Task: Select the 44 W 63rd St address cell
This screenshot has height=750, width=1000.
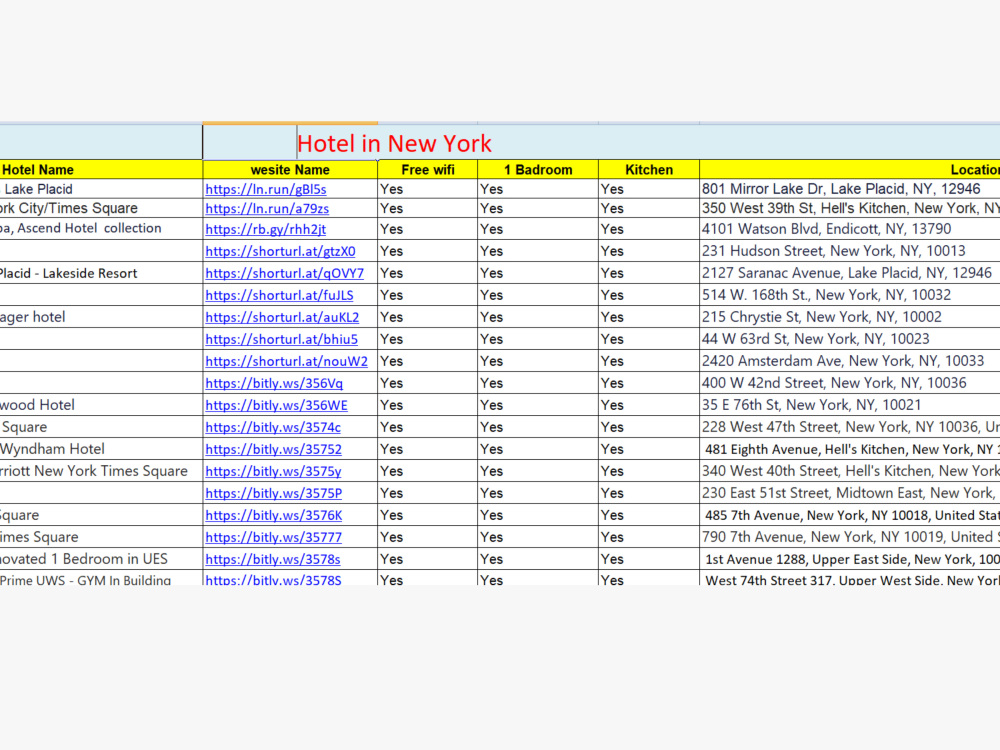Action: click(849, 339)
